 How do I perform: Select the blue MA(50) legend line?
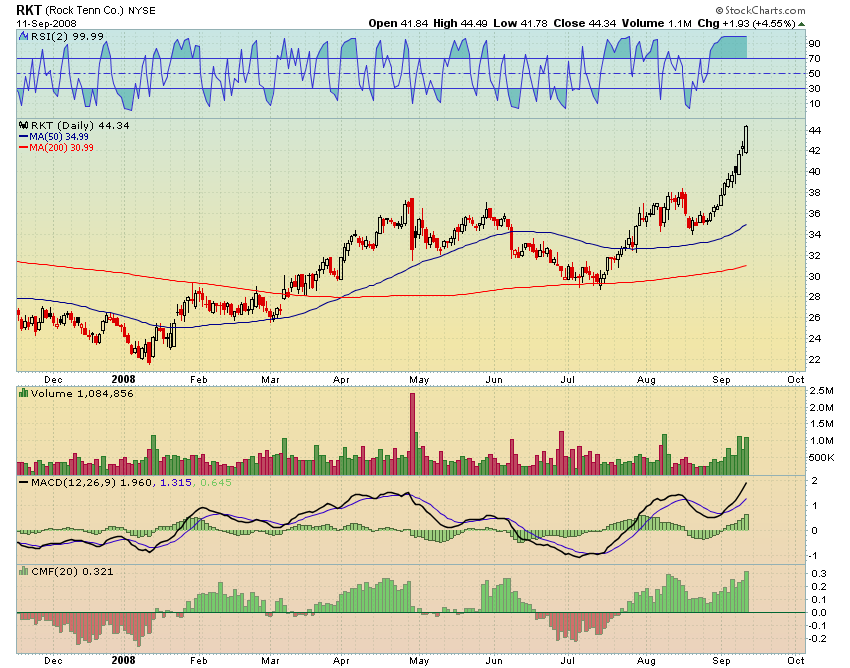(x=23, y=137)
